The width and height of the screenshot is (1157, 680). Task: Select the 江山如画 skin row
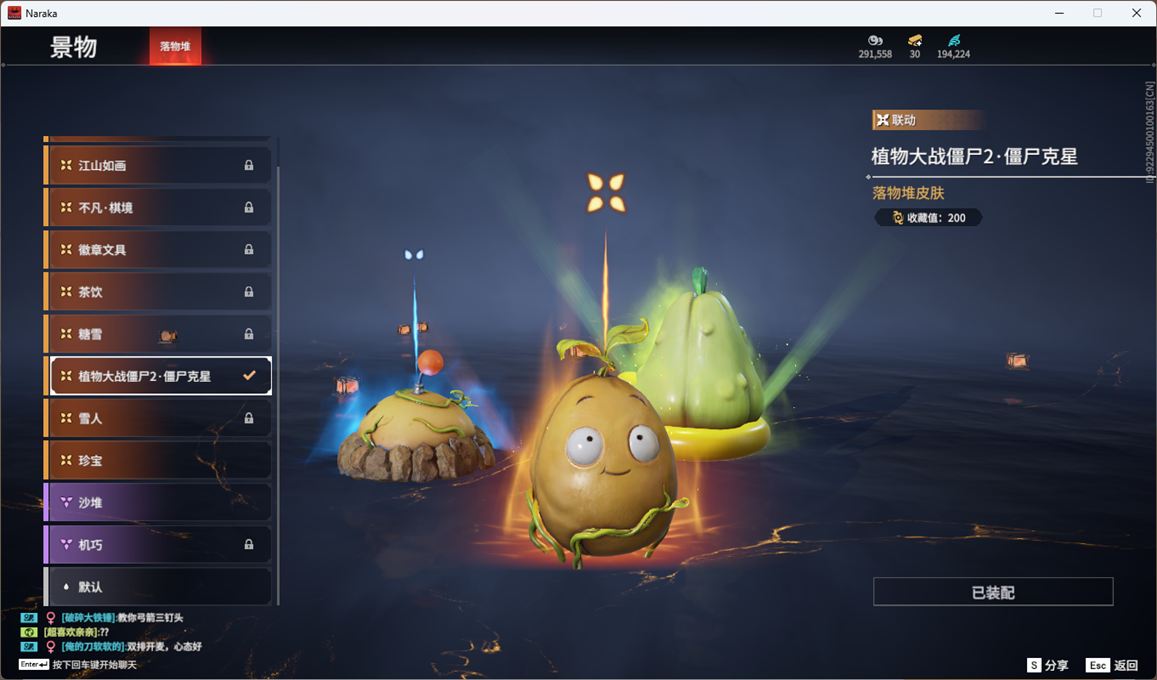coord(157,165)
